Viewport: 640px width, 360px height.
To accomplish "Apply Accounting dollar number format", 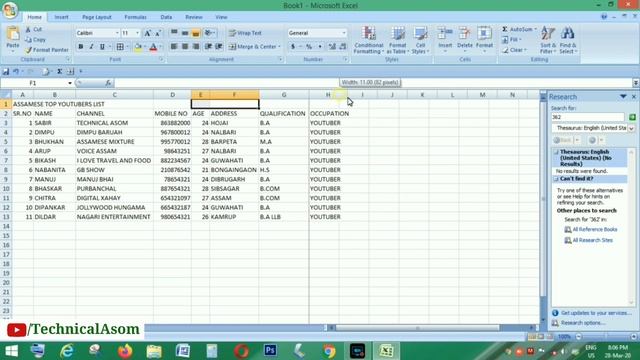I will 293,47.
